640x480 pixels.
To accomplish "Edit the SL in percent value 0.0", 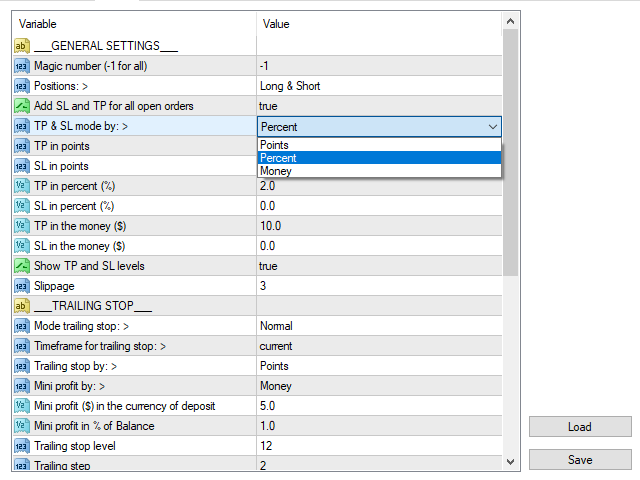I will coord(379,206).
